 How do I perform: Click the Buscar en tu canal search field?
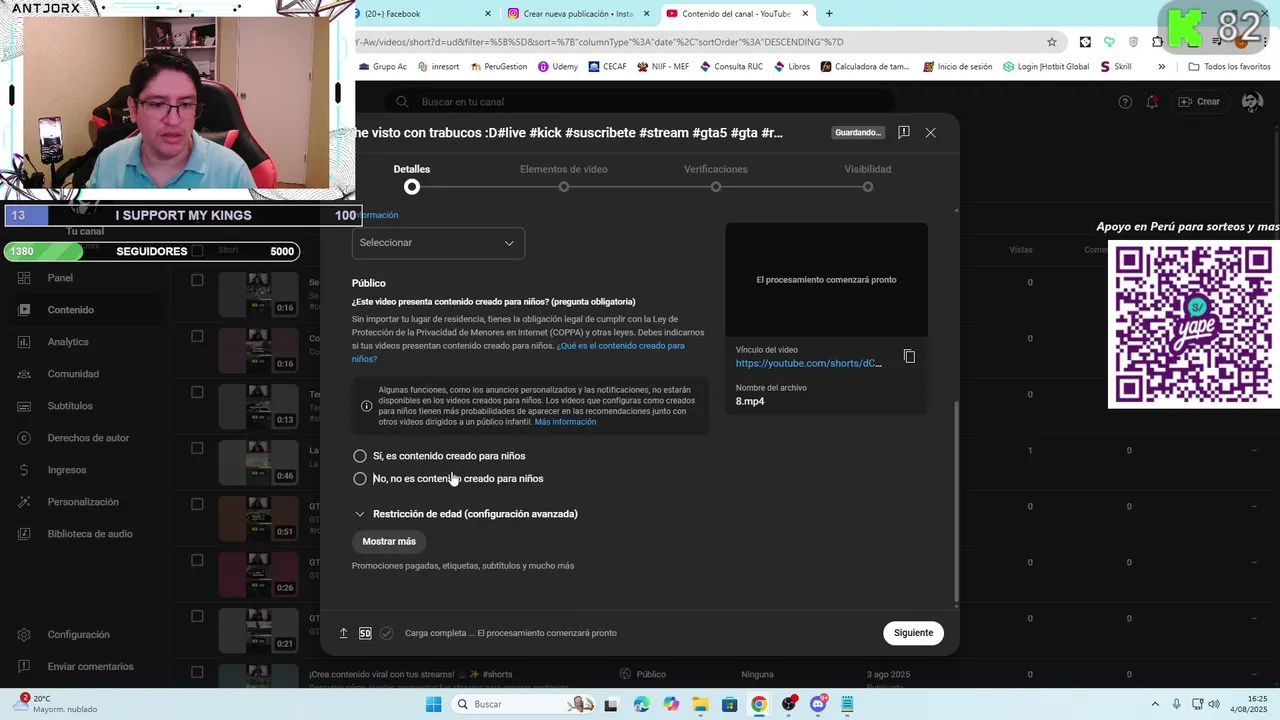point(640,102)
